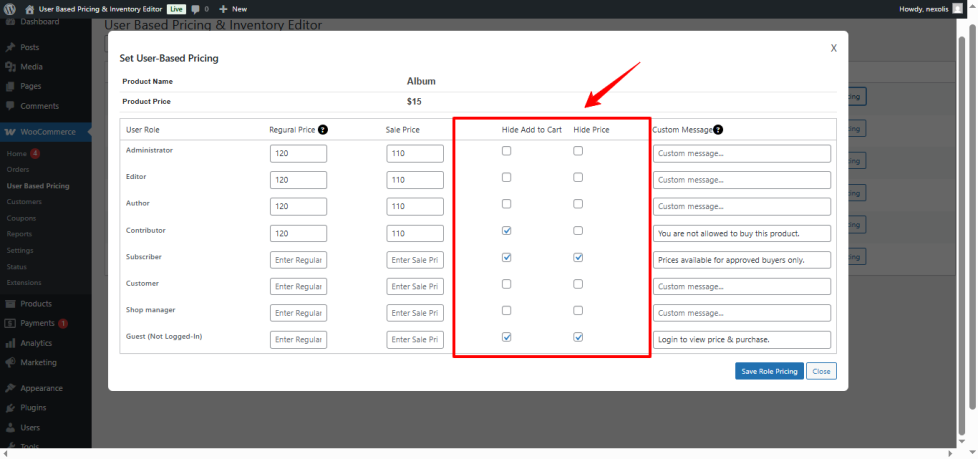
Task: Click Administrator custom message field
Action: (742, 153)
